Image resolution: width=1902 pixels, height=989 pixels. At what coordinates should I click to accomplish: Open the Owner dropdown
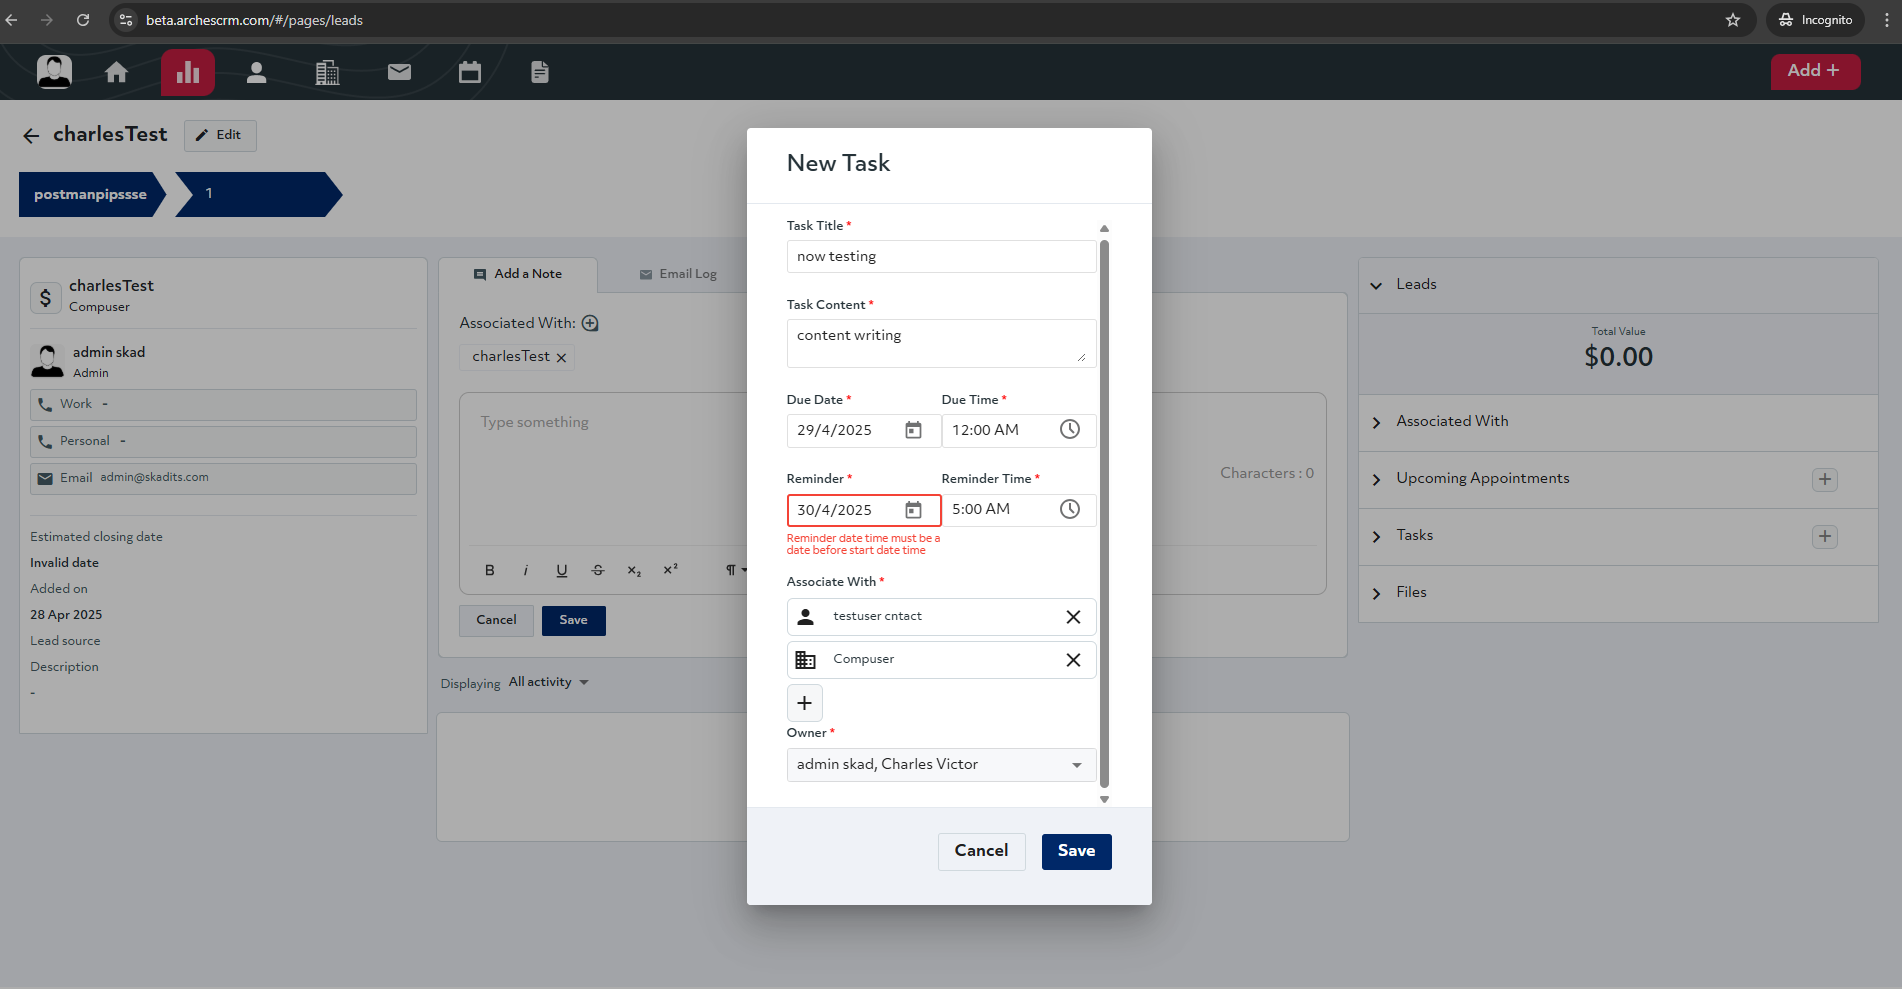940,765
